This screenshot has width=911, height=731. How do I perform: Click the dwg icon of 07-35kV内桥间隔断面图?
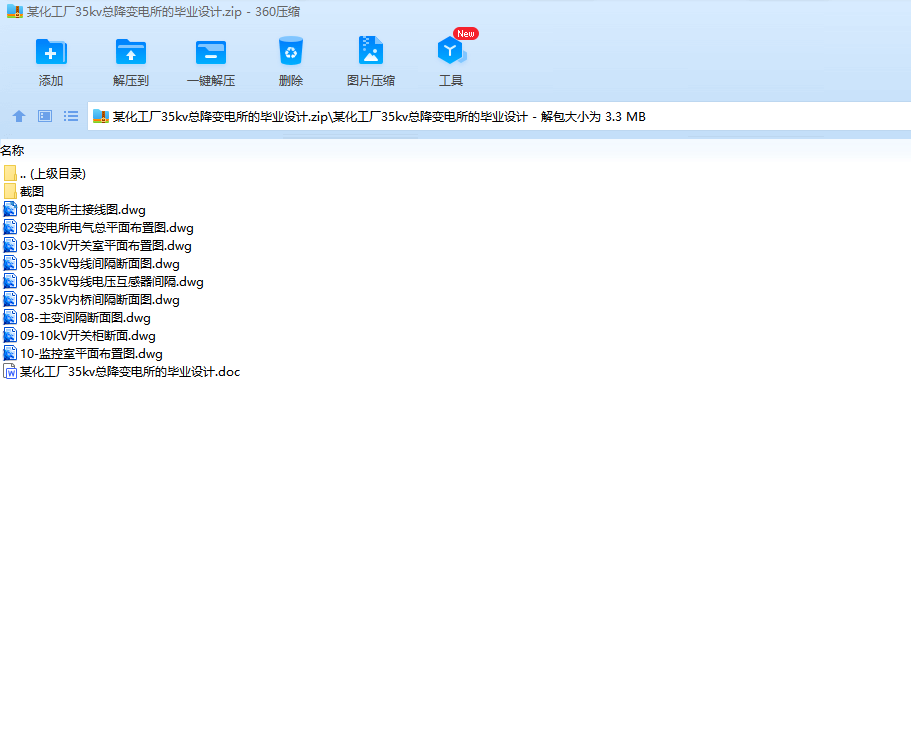[x=10, y=299]
